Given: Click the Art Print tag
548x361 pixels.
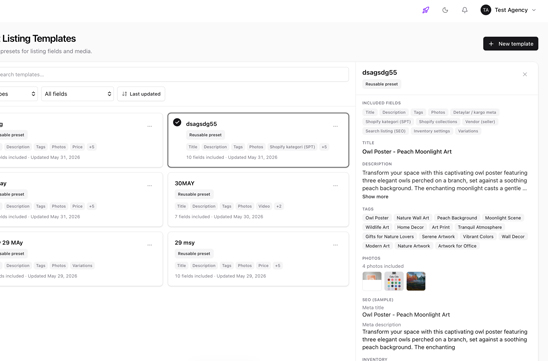Looking at the screenshot, I should pos(441,227).
